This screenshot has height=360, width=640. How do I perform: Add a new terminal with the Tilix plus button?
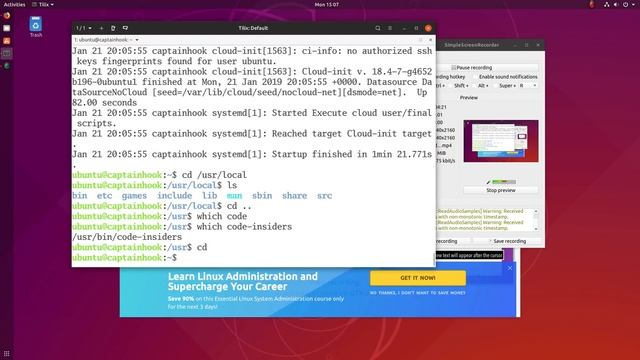coord(101,28)
